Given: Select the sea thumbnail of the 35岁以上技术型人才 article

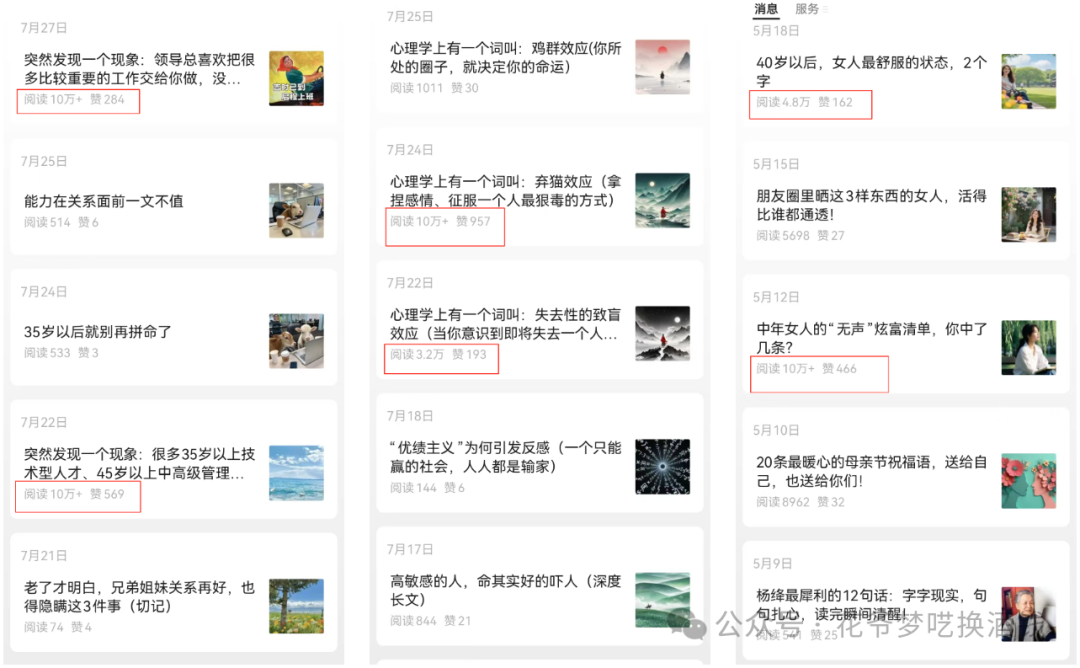Looking at the screenshot, I should click(296, 473).
